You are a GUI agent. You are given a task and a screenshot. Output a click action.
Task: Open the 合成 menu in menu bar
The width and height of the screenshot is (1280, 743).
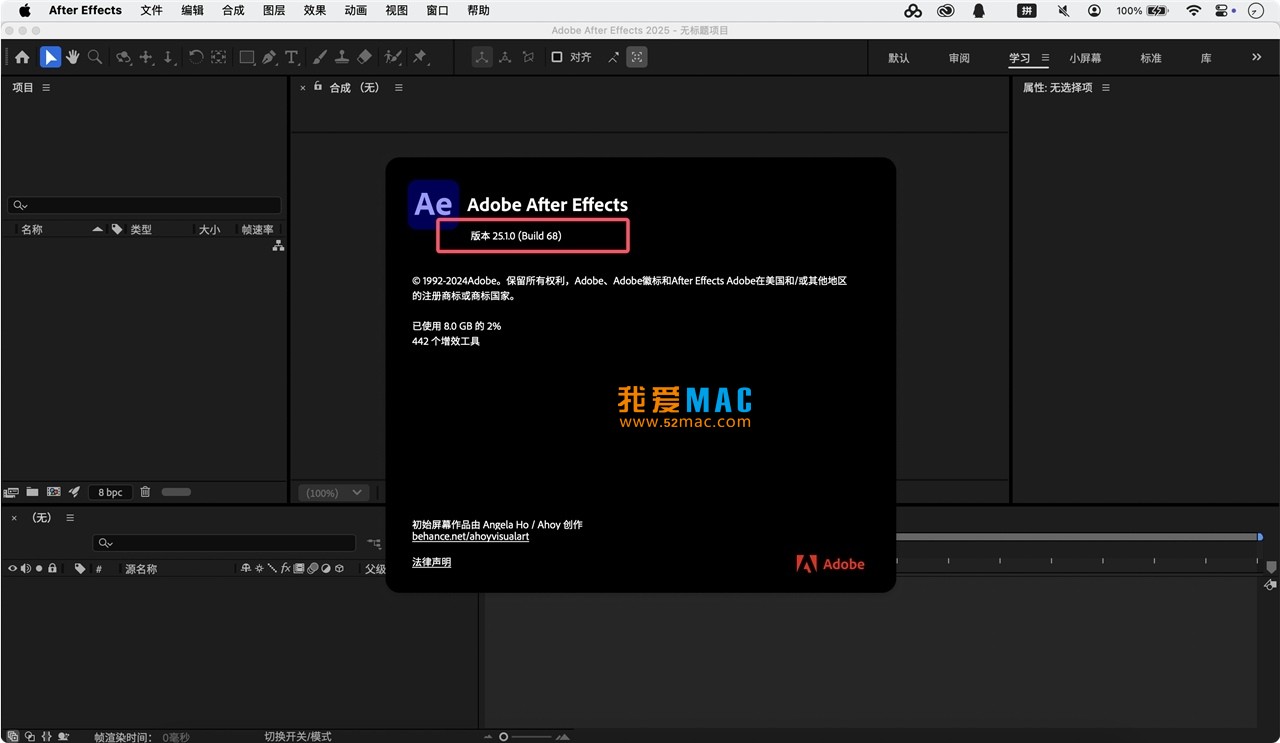point(233,11)
